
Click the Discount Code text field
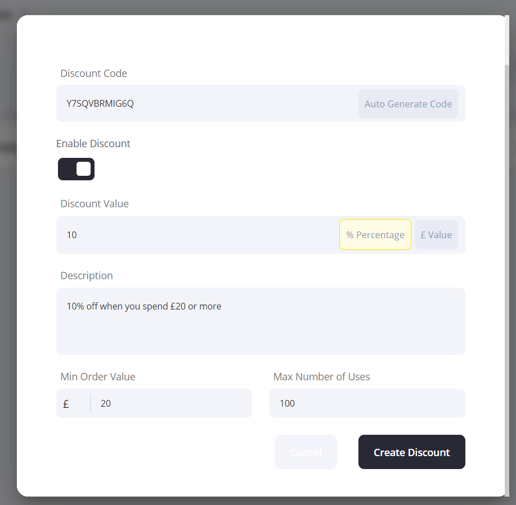[x=207, y=104]
